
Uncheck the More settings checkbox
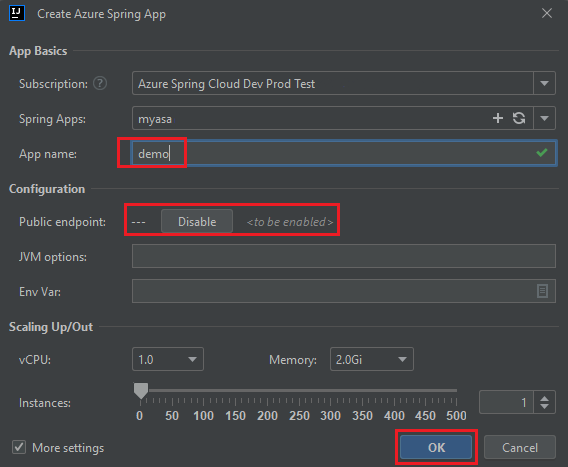tap(19, 447)
